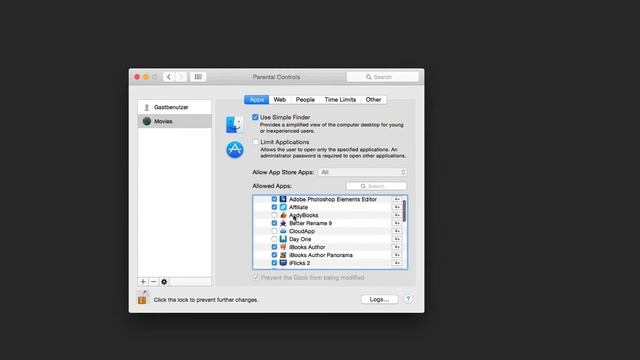Image resolution: width=640 pixels, height=360 pixels.
Task: Open the 4+ rating for Adobe Photoshop Elements Editor
Action: point(397,199)
